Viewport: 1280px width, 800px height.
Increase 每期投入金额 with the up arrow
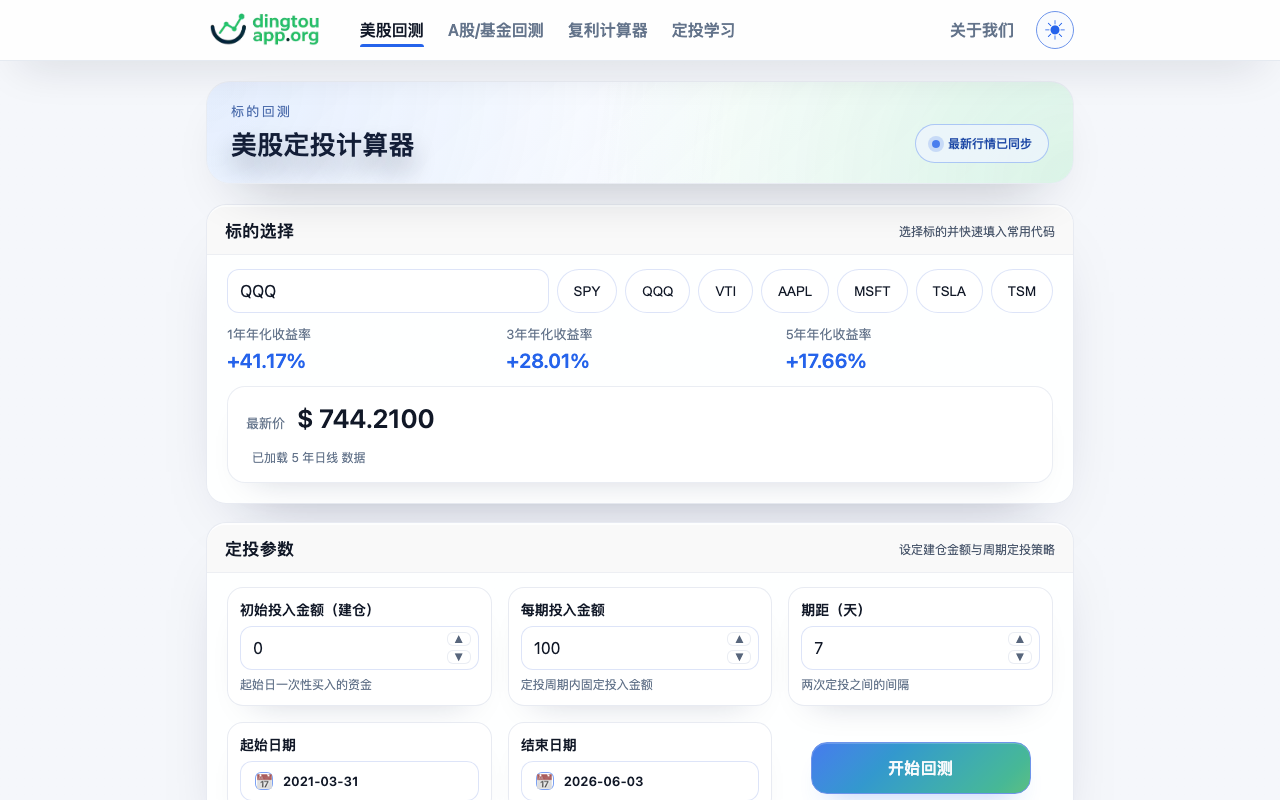(x=739, y=639)
